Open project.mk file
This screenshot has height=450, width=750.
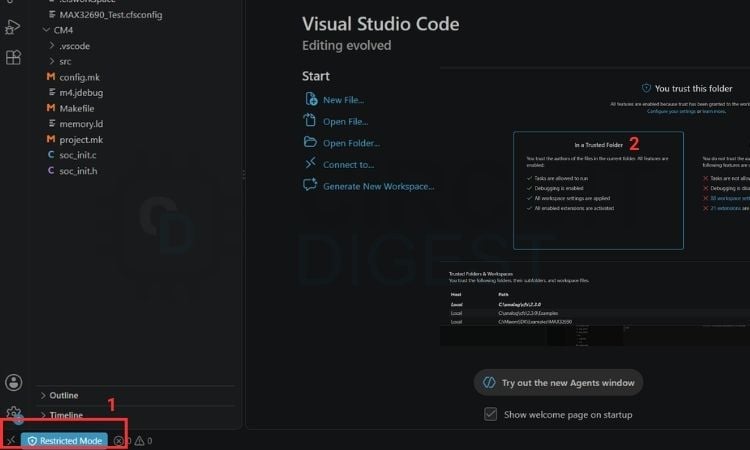tap(81, 139)
